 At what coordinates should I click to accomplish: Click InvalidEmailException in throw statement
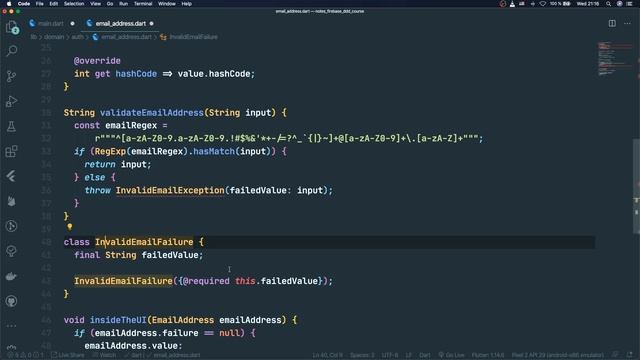pos(170,190)
